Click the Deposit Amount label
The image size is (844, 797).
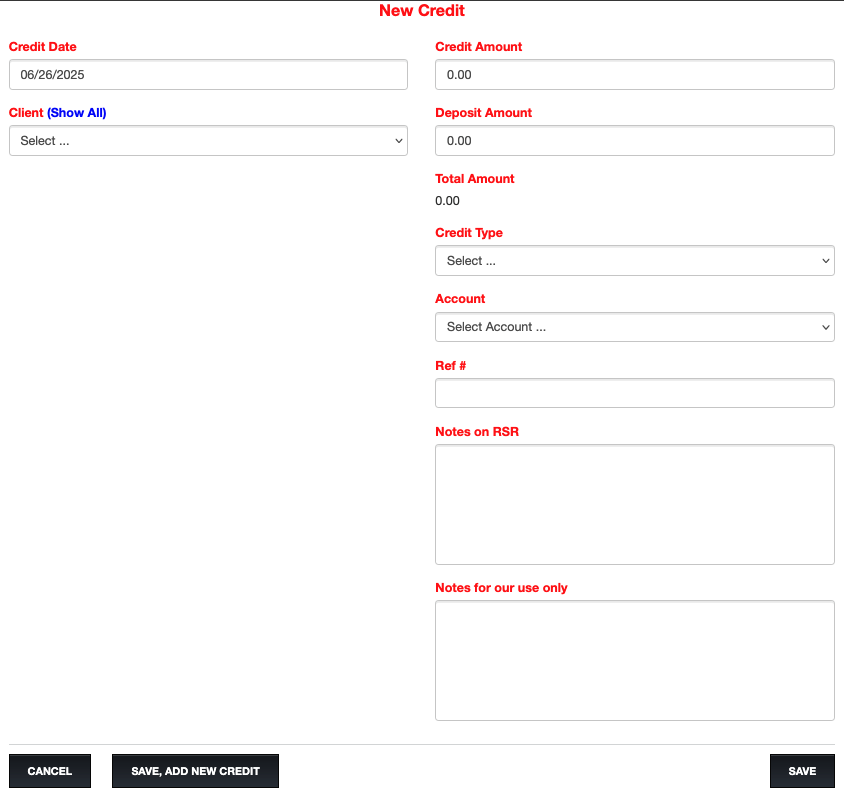[483, 113]
